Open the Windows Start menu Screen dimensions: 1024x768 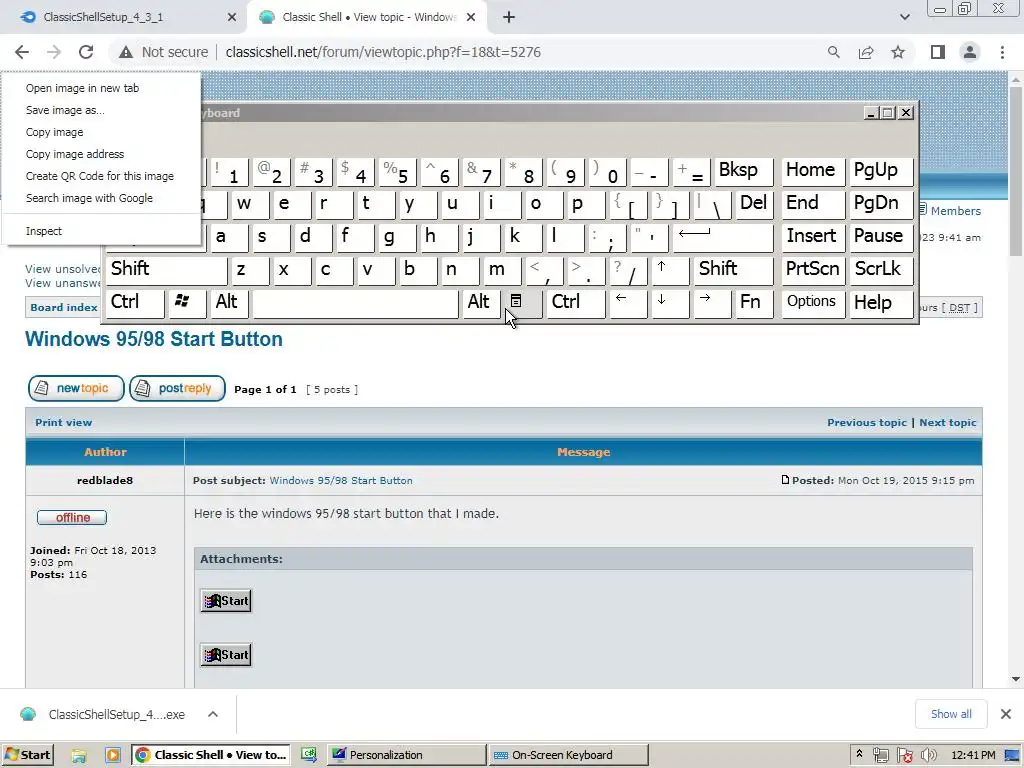pyautogui.click(x=27, y=755)
